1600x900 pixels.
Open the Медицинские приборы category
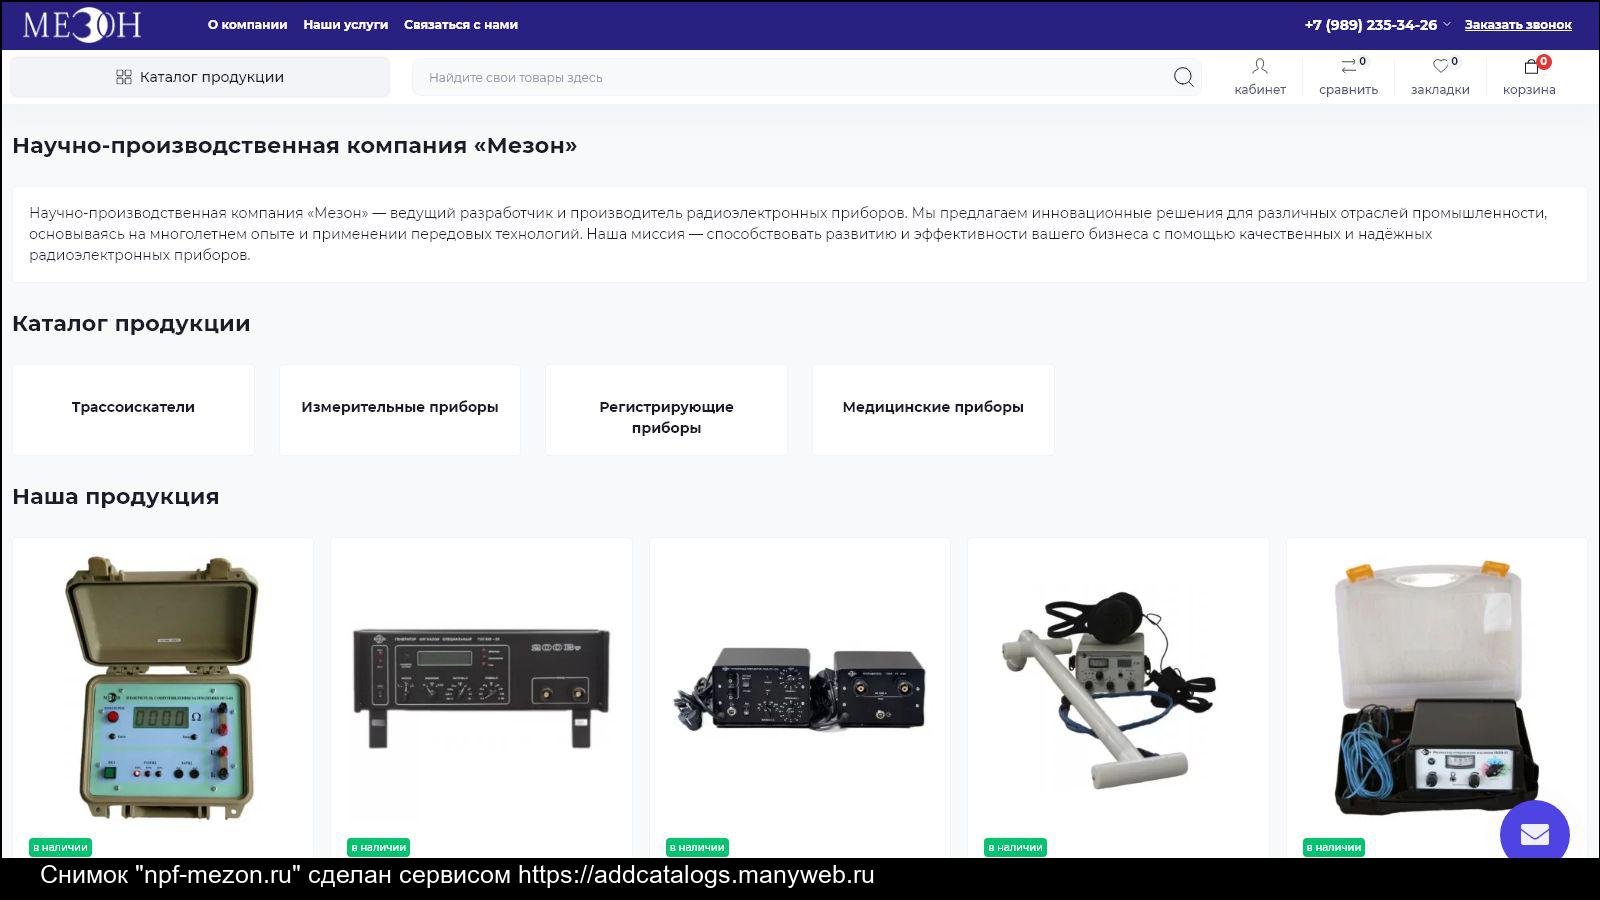coord(932,408)
